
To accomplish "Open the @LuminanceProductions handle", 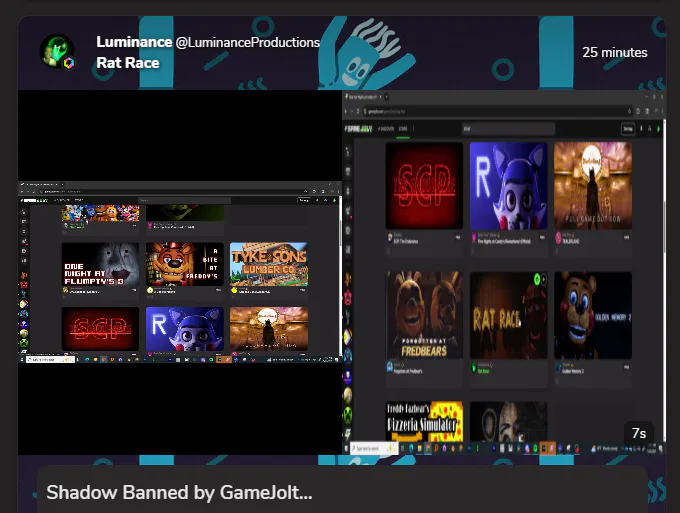I will (x=248, y=42).
